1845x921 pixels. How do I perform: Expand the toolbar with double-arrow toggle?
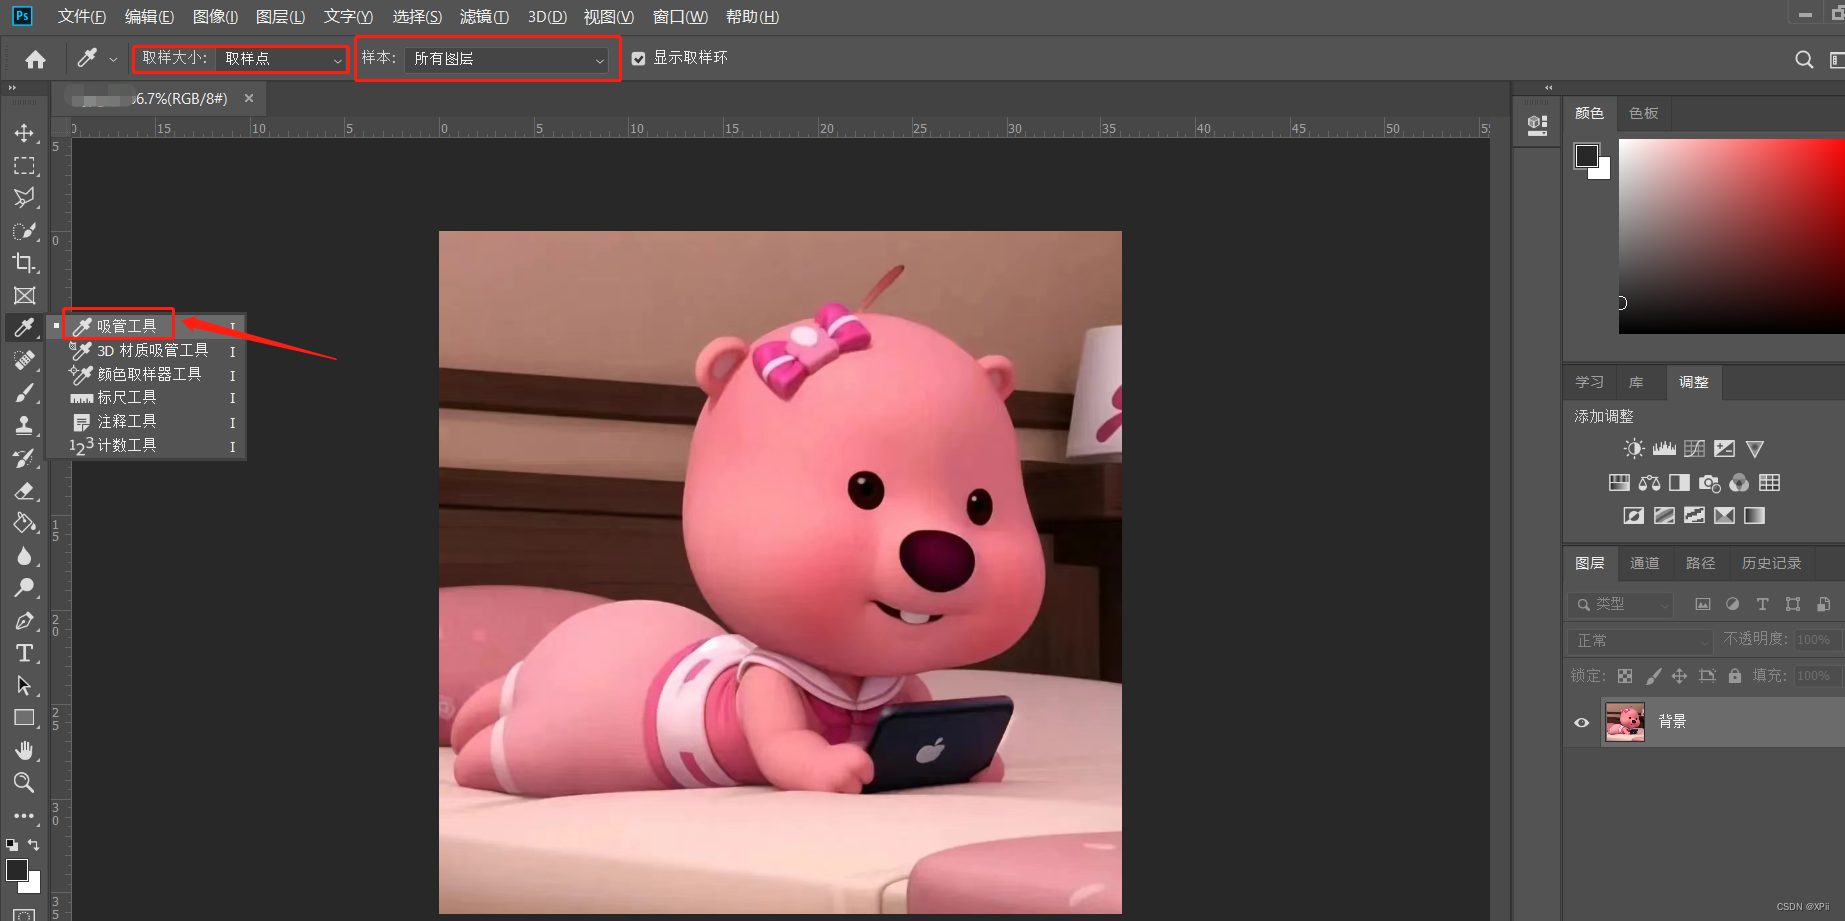coord(12,88)
